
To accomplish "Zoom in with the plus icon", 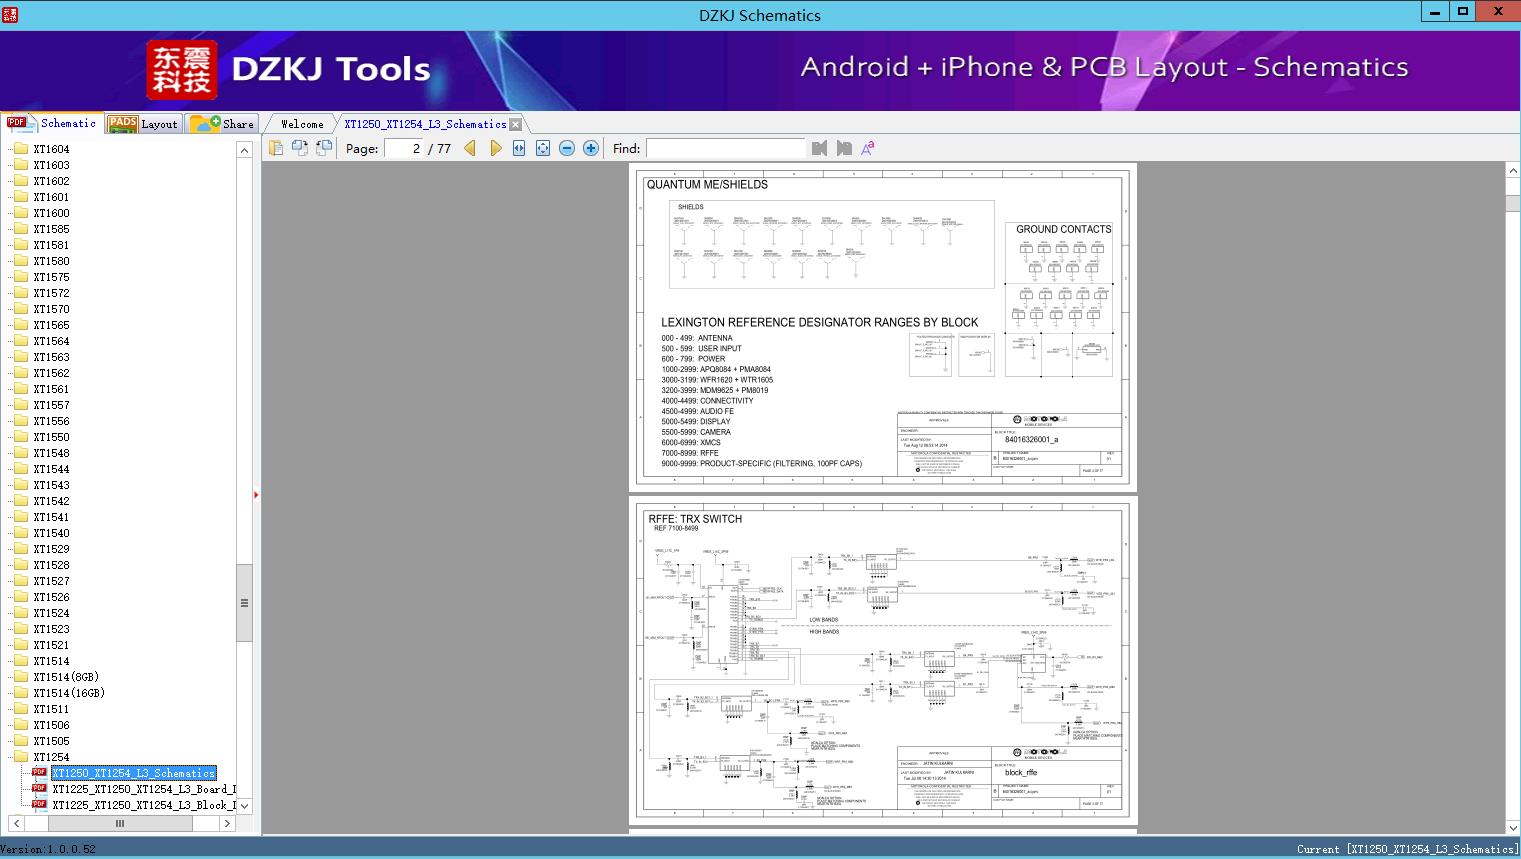I will point(591,148).
